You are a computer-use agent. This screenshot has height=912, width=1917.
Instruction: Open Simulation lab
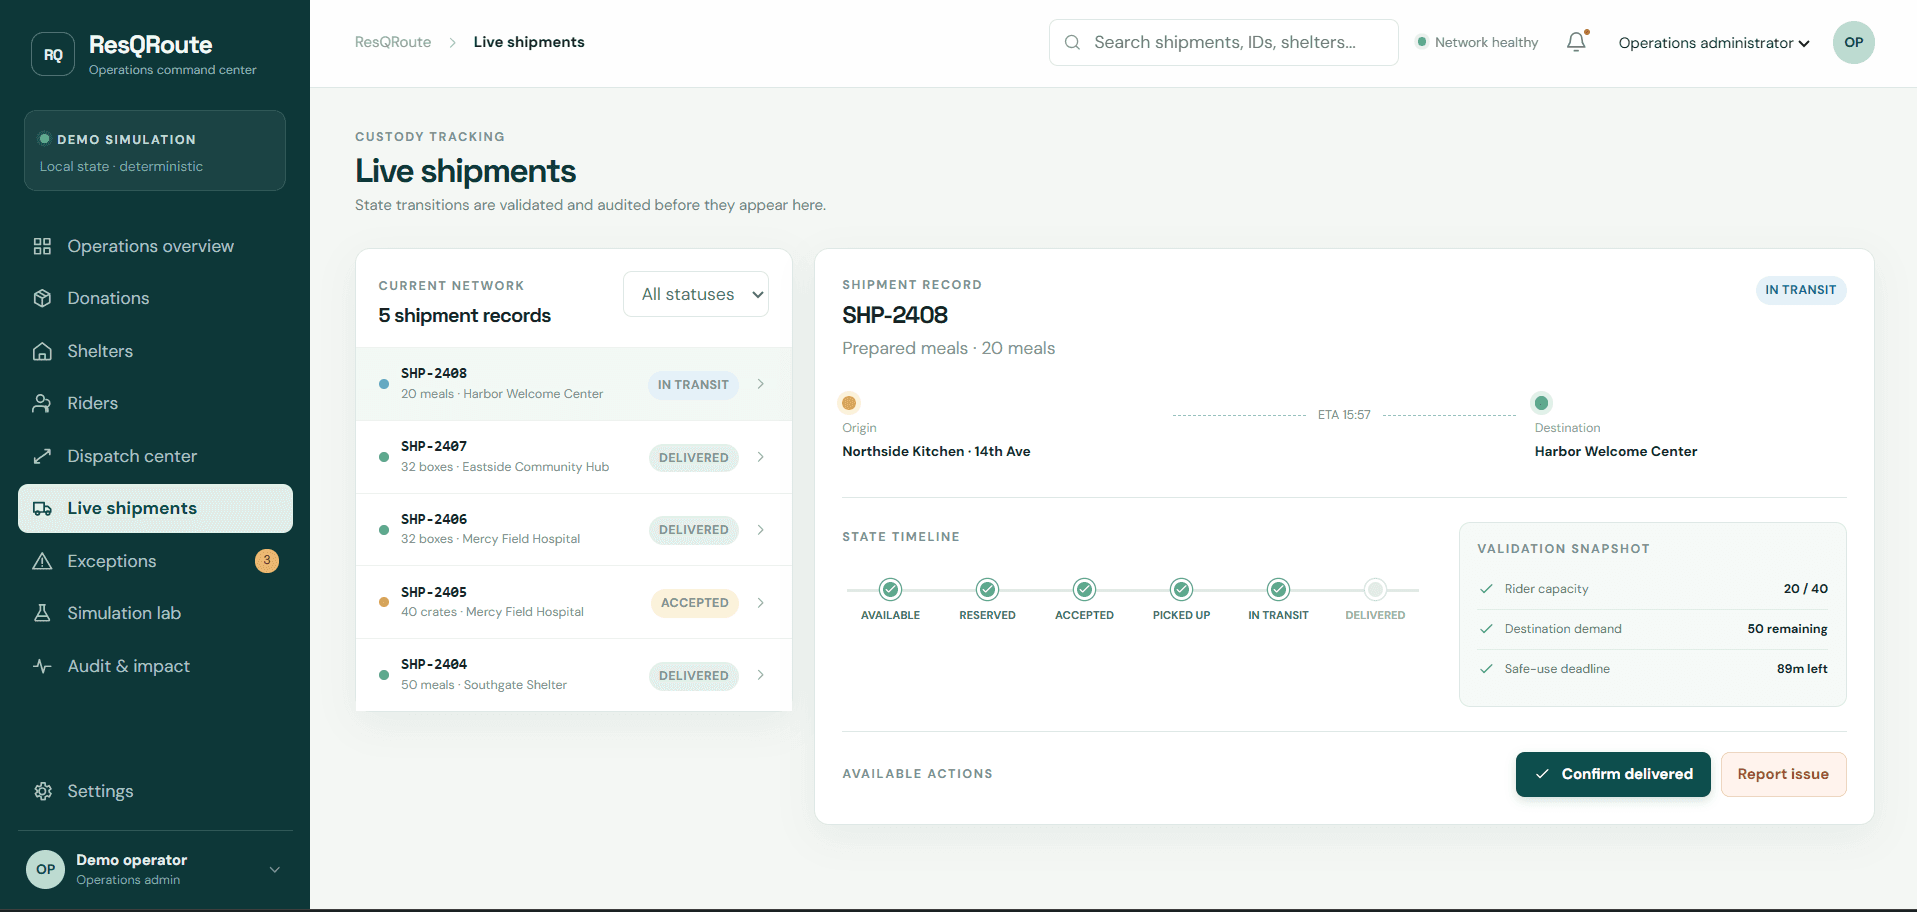[x=155, y=613]
